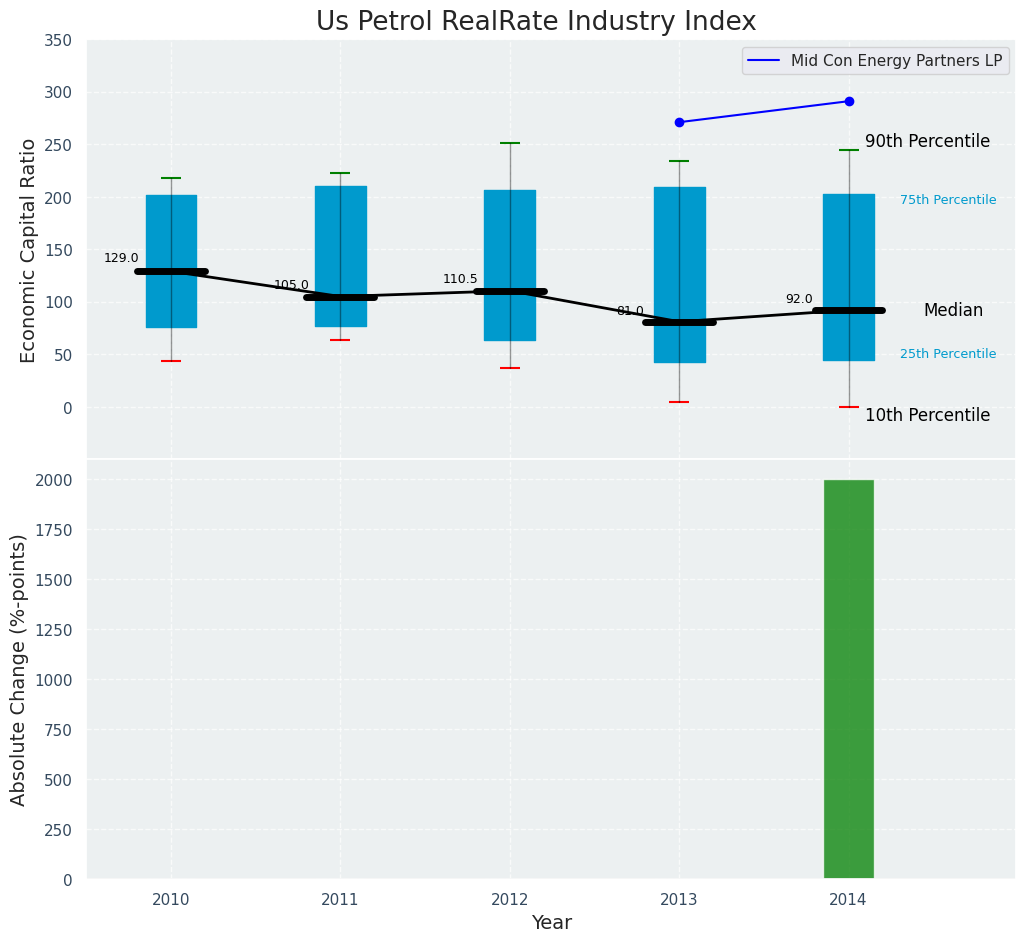Image resolution: width=1026 pixels, height=942 pixels.
Task: Click the 75th Percentile annotation
Action: click(x=948, y=200)
